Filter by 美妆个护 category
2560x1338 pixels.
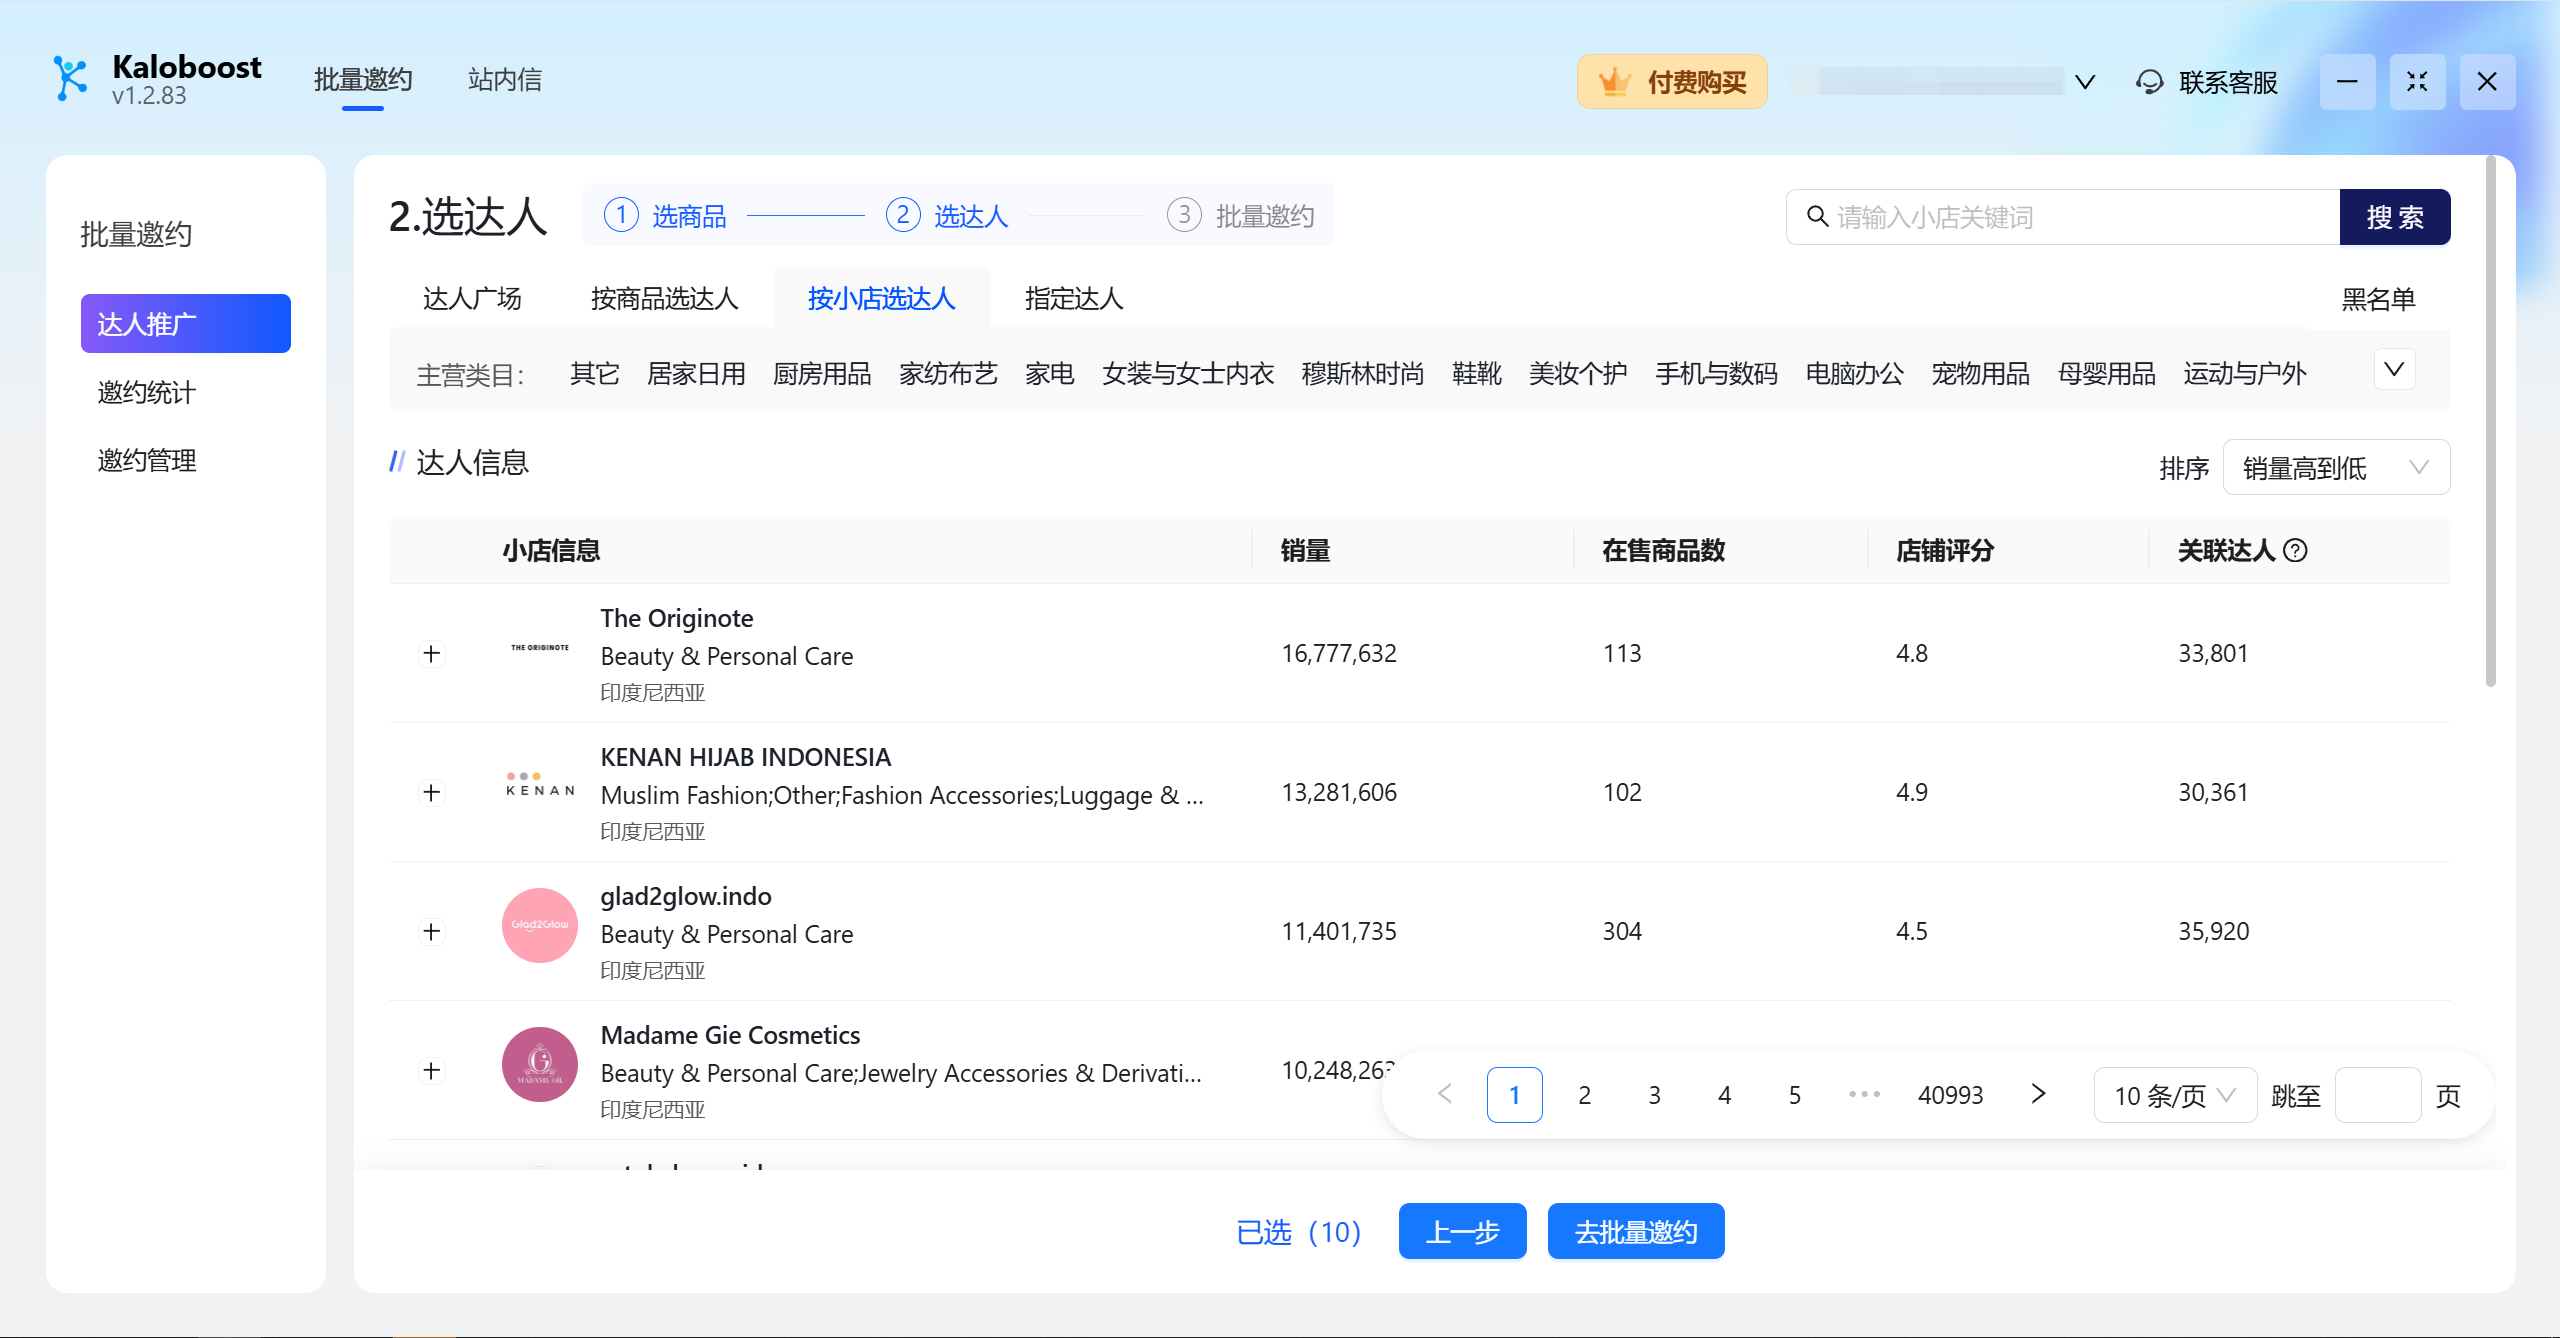click(x=1578, y=374)
